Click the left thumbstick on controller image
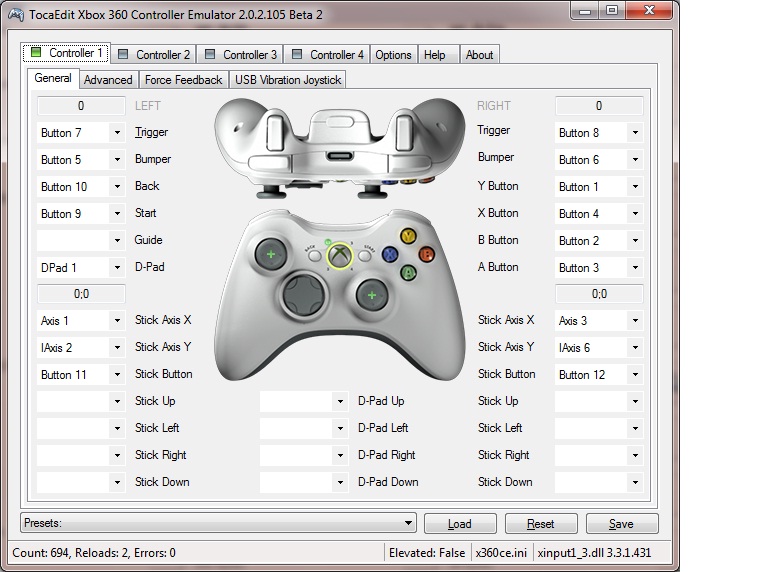 tap(271, 254)
